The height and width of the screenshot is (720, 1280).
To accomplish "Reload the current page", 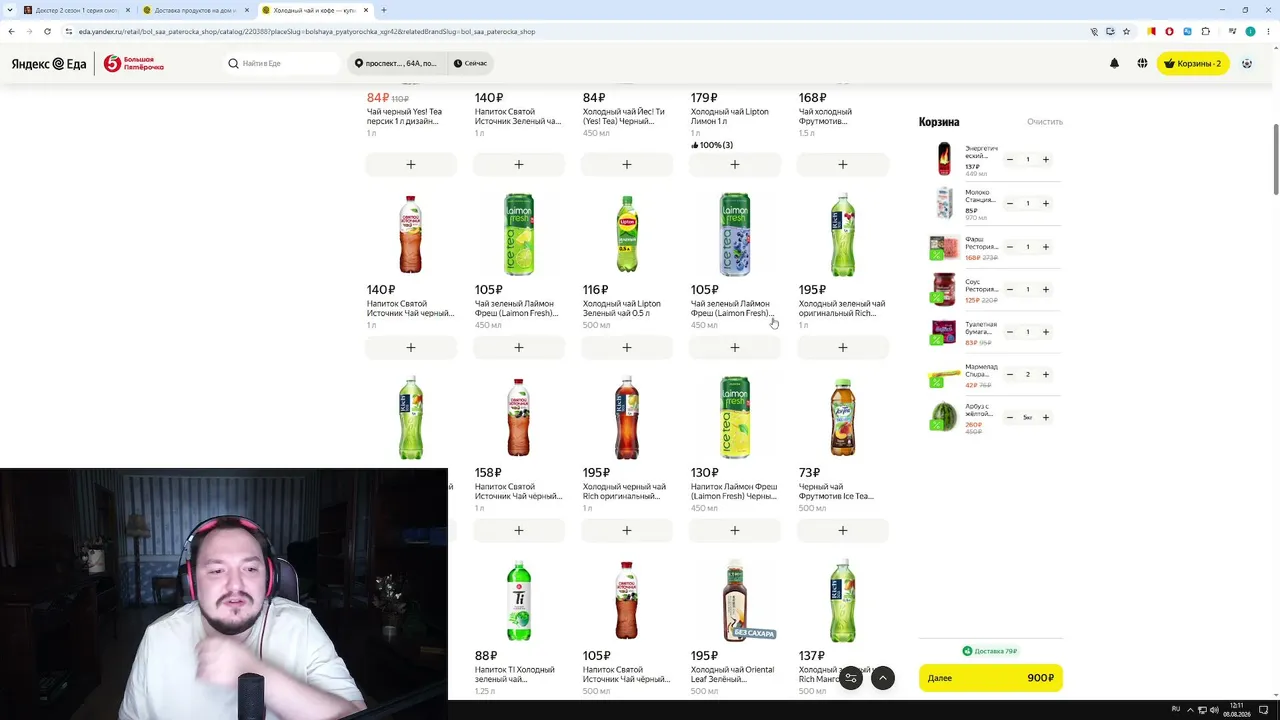I will tap(47, 31).
